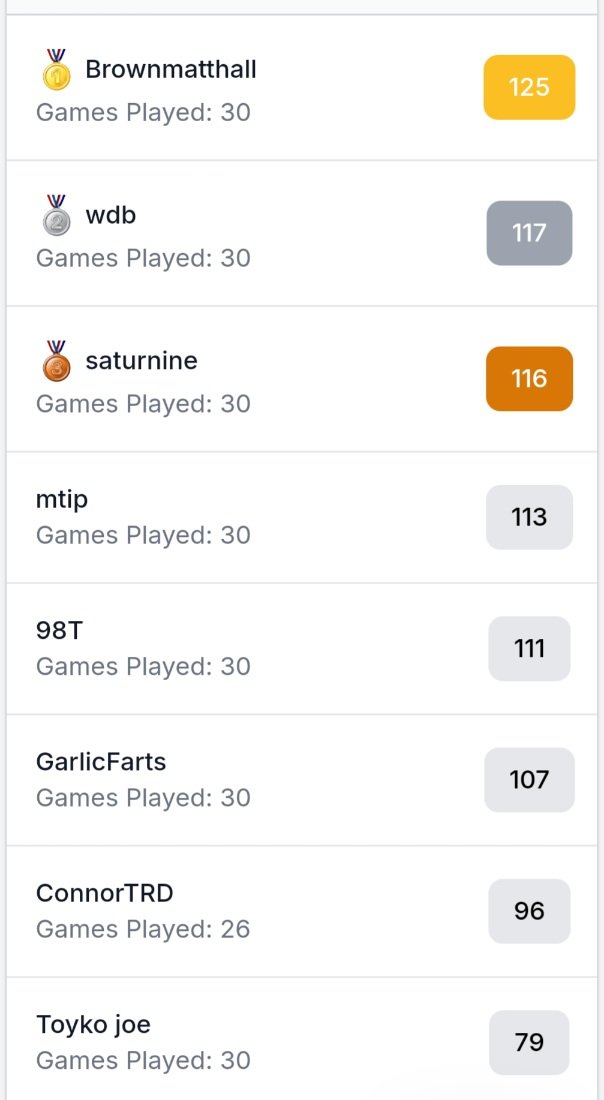Select the orange 116 score badge
604x1100 pixels.
coord(529,379)
